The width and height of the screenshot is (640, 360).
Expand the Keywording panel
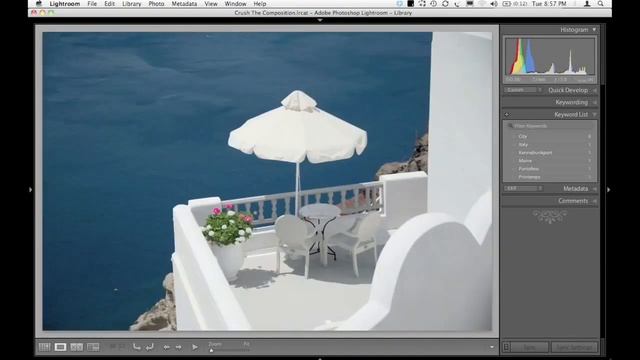click(595, 102)
